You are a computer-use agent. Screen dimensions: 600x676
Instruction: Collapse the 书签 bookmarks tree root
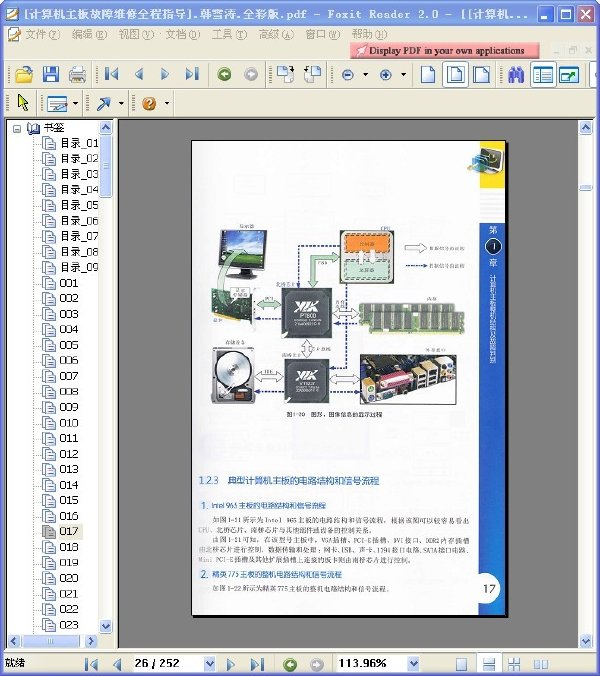17,128
